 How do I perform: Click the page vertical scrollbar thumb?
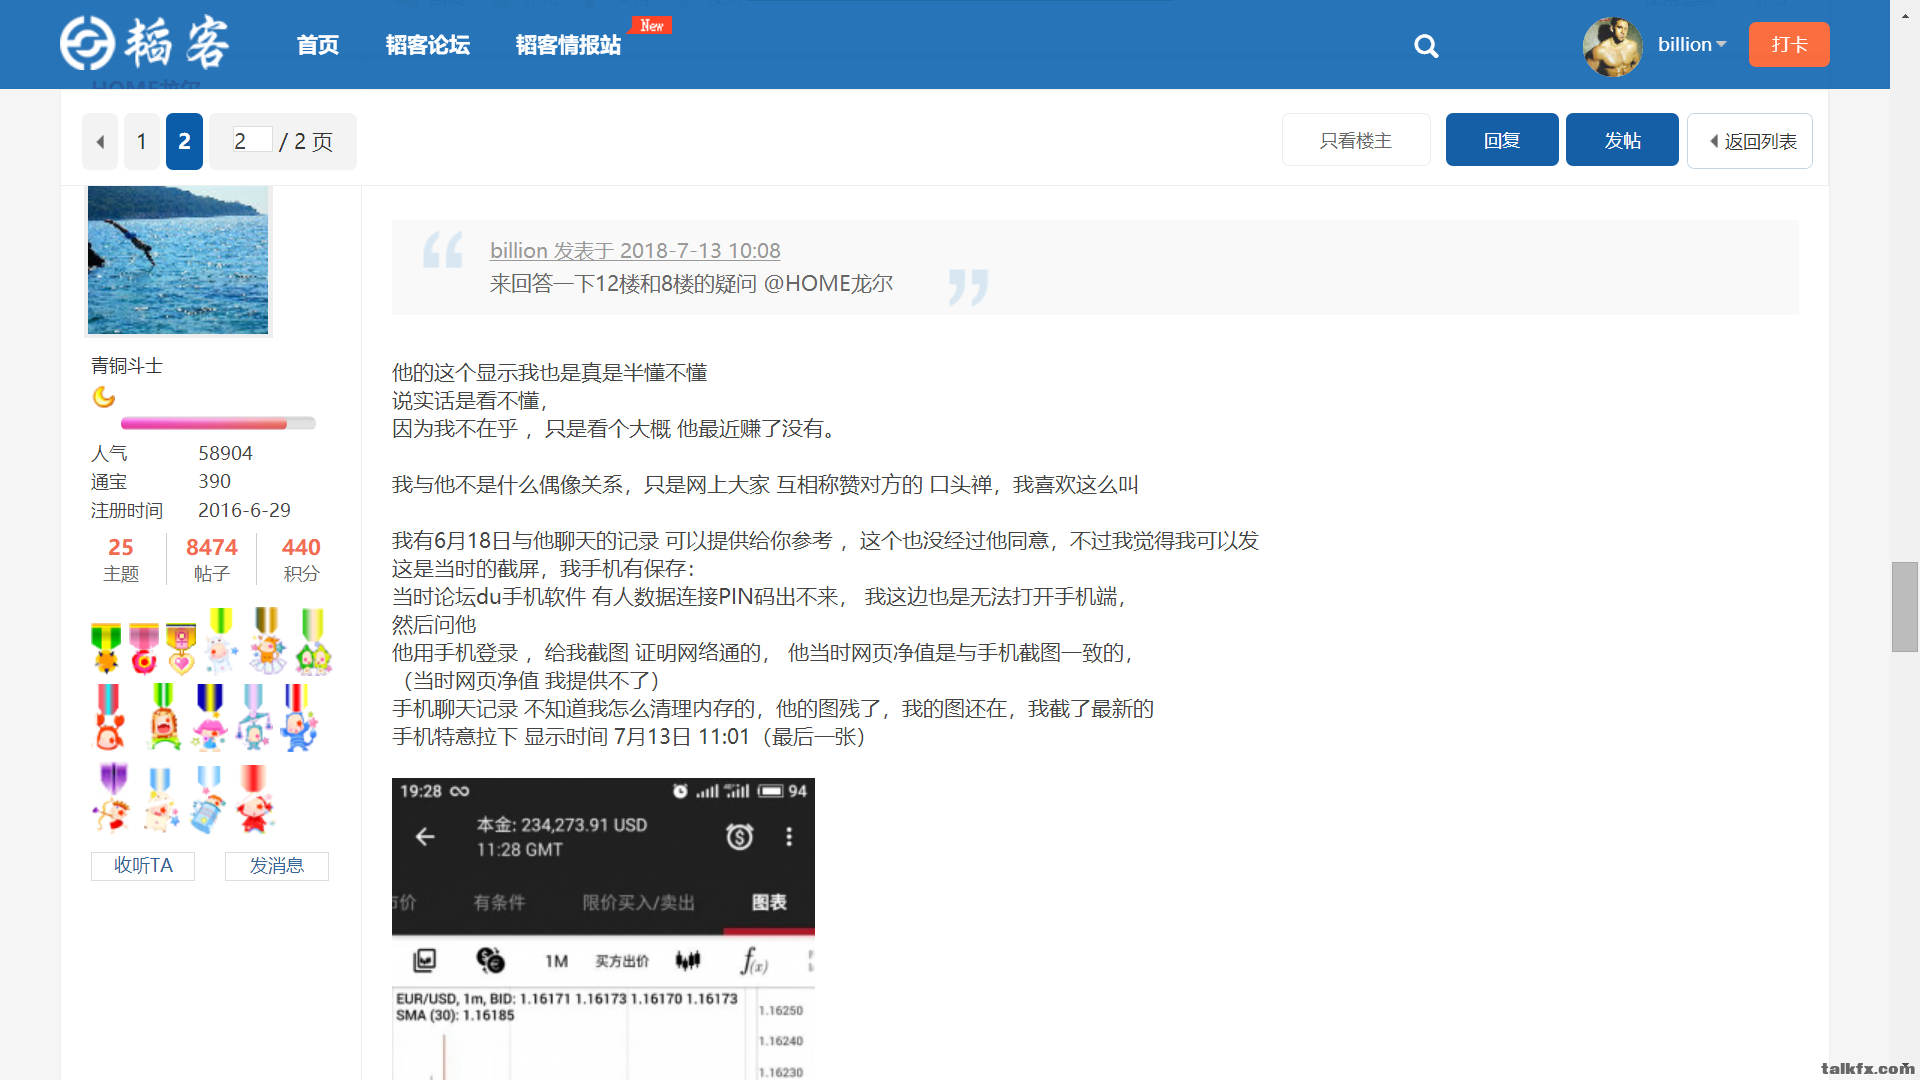[1904, 607]
